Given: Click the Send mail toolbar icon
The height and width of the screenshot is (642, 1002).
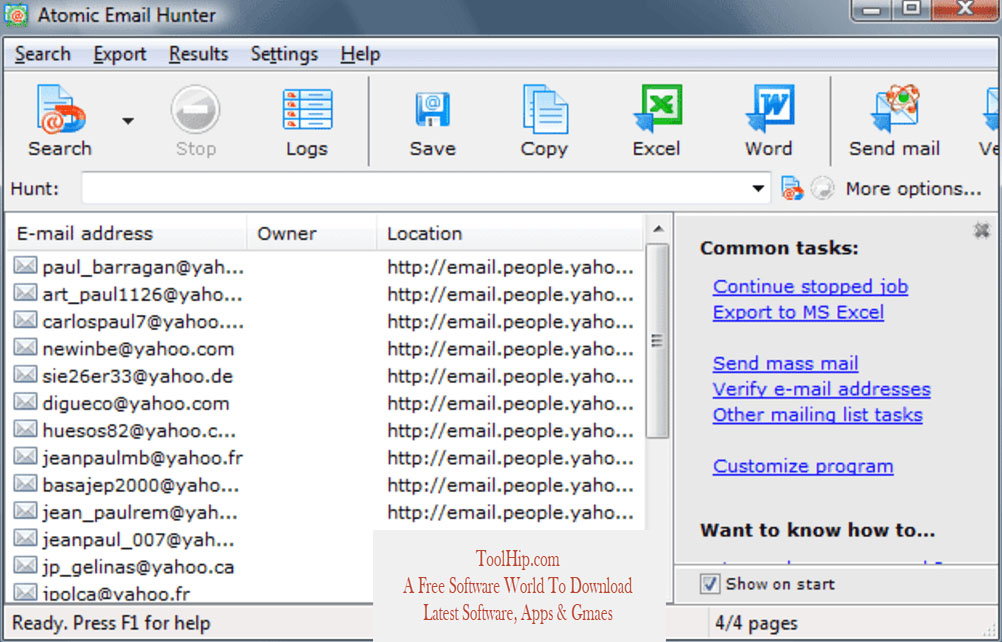Looking at the screenshot, I should 895,110.
